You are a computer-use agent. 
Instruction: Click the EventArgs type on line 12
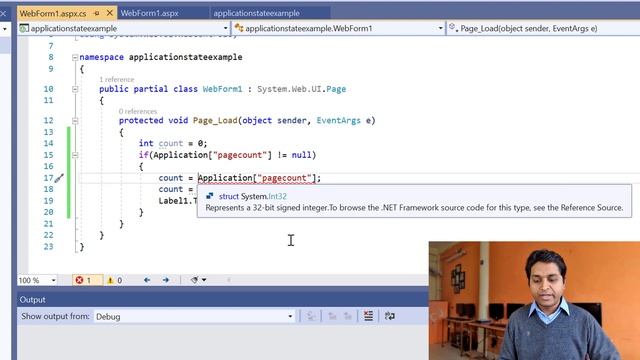[338, 120]
